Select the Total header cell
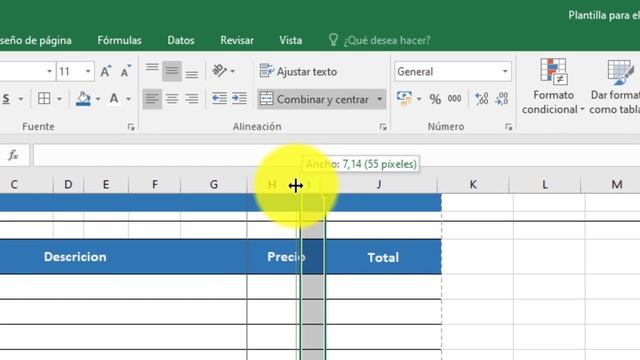The width and height of the screenshot is (640, 360). point(383,257)
